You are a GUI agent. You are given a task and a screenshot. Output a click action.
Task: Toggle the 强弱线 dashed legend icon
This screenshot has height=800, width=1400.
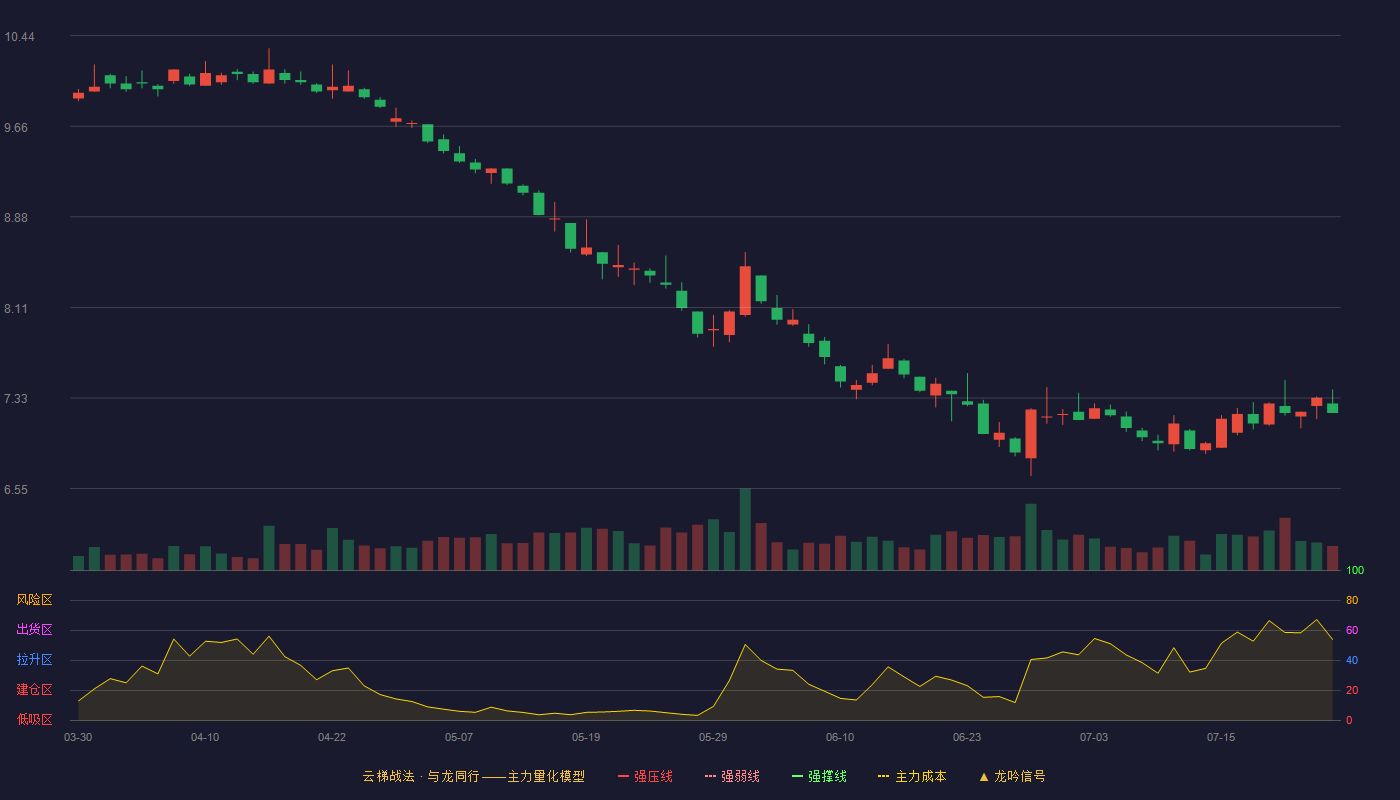point(710,776)
